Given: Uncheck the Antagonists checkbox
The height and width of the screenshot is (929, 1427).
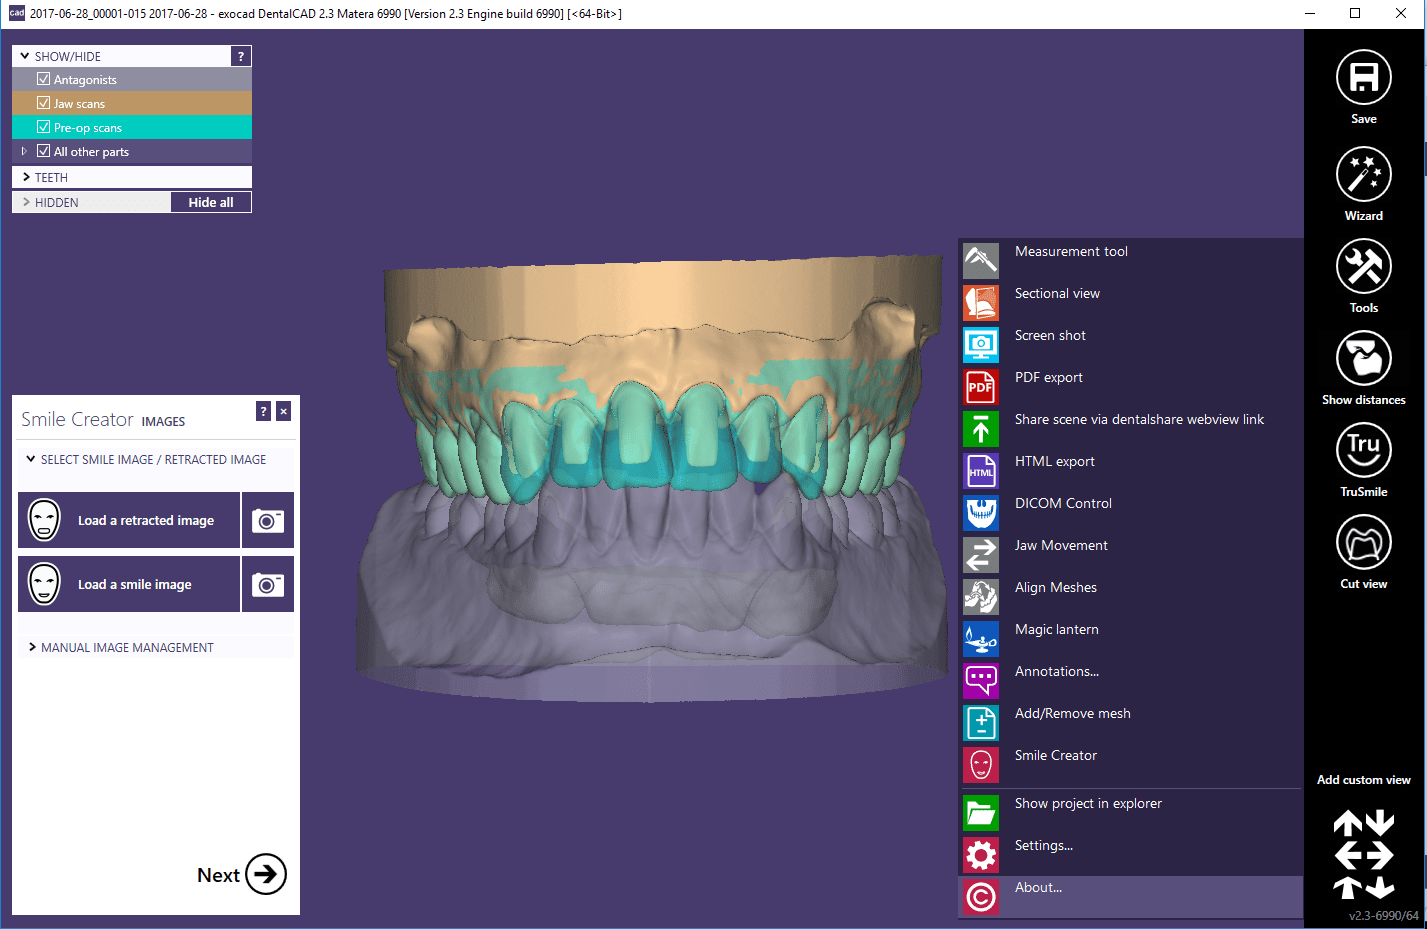Looking at the screenshot, I should tap(44, 79).
